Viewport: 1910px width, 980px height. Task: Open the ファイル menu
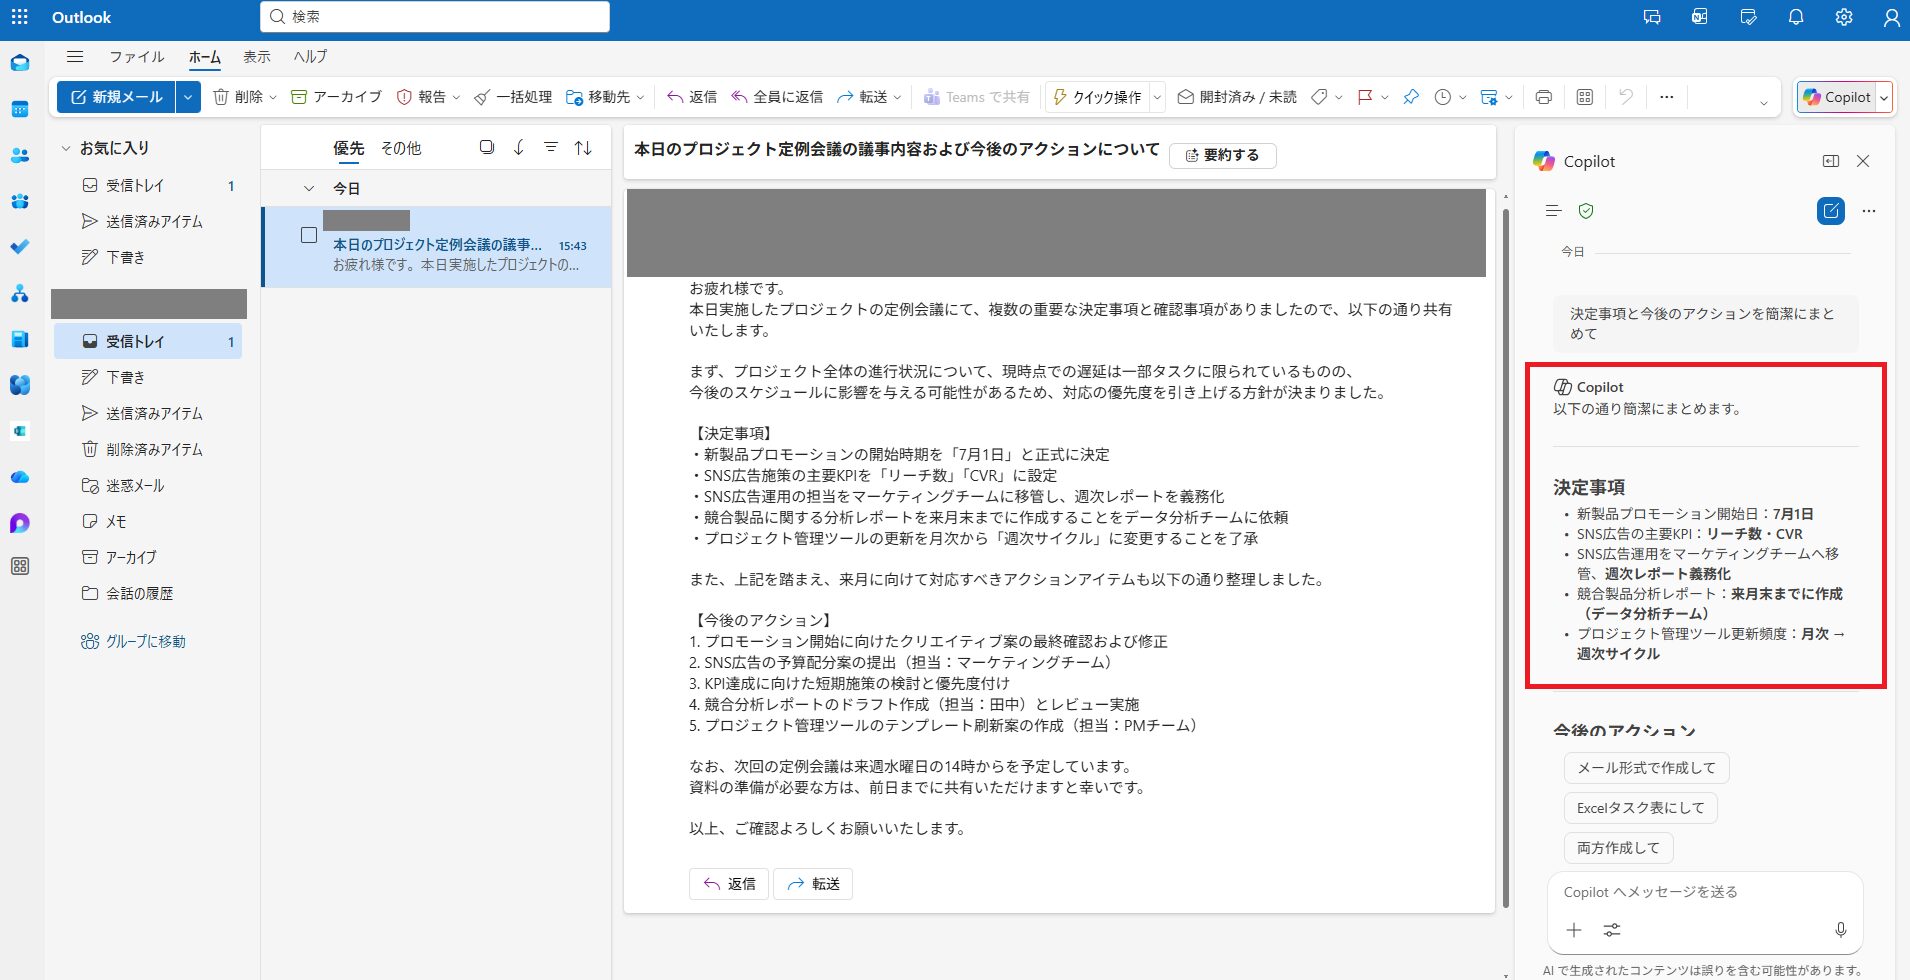point(137,57)
